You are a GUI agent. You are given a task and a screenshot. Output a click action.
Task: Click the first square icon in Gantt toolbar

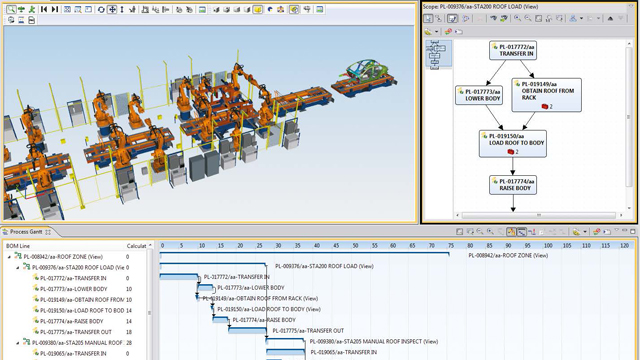click(459, 232)
